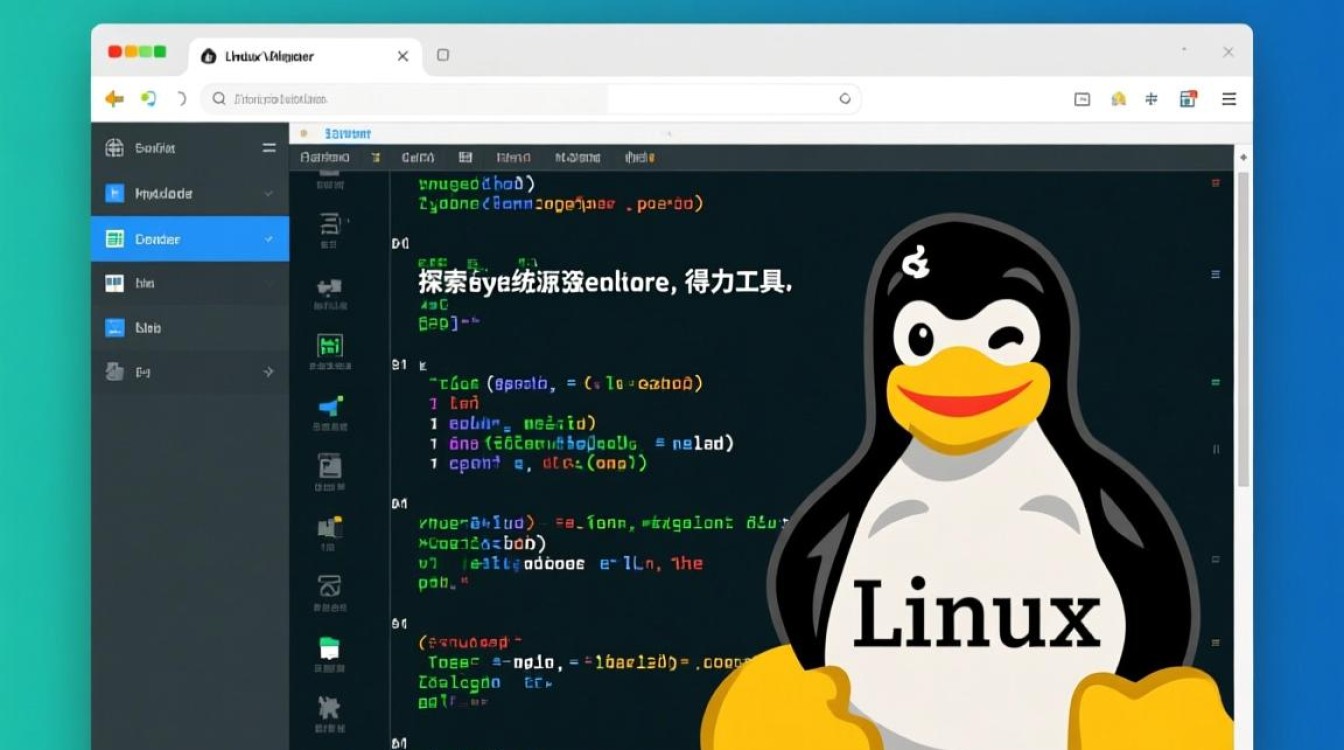Expand the chevron on the highlighted blue sidebar entry
The height and width of the screenshot is (750, 1344).
pos(267,238)
